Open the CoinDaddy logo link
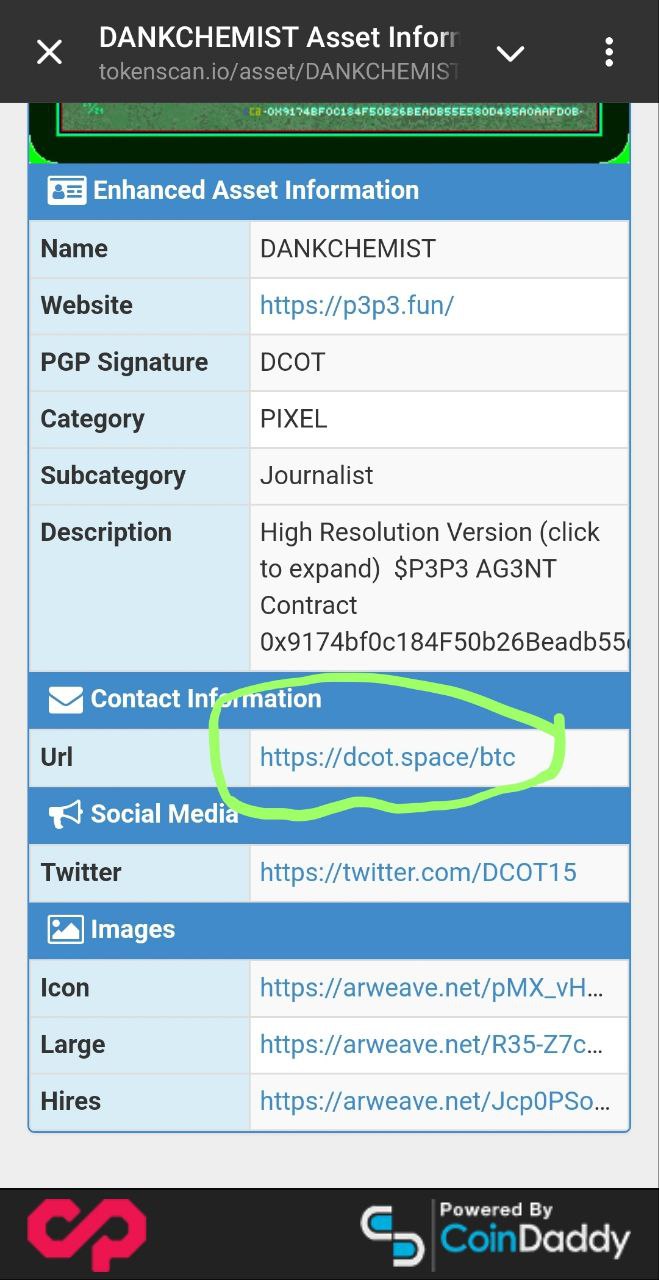The width and height of the screenshot is (659, 1280). (496, 1234)
